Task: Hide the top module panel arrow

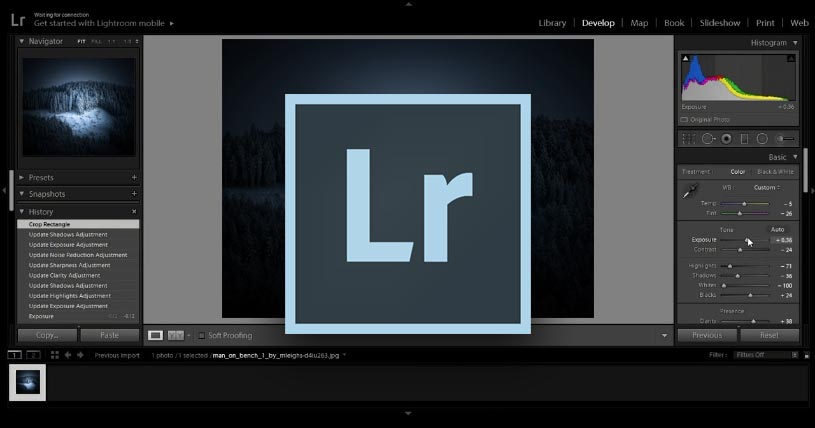Action: tap(409, 4)
